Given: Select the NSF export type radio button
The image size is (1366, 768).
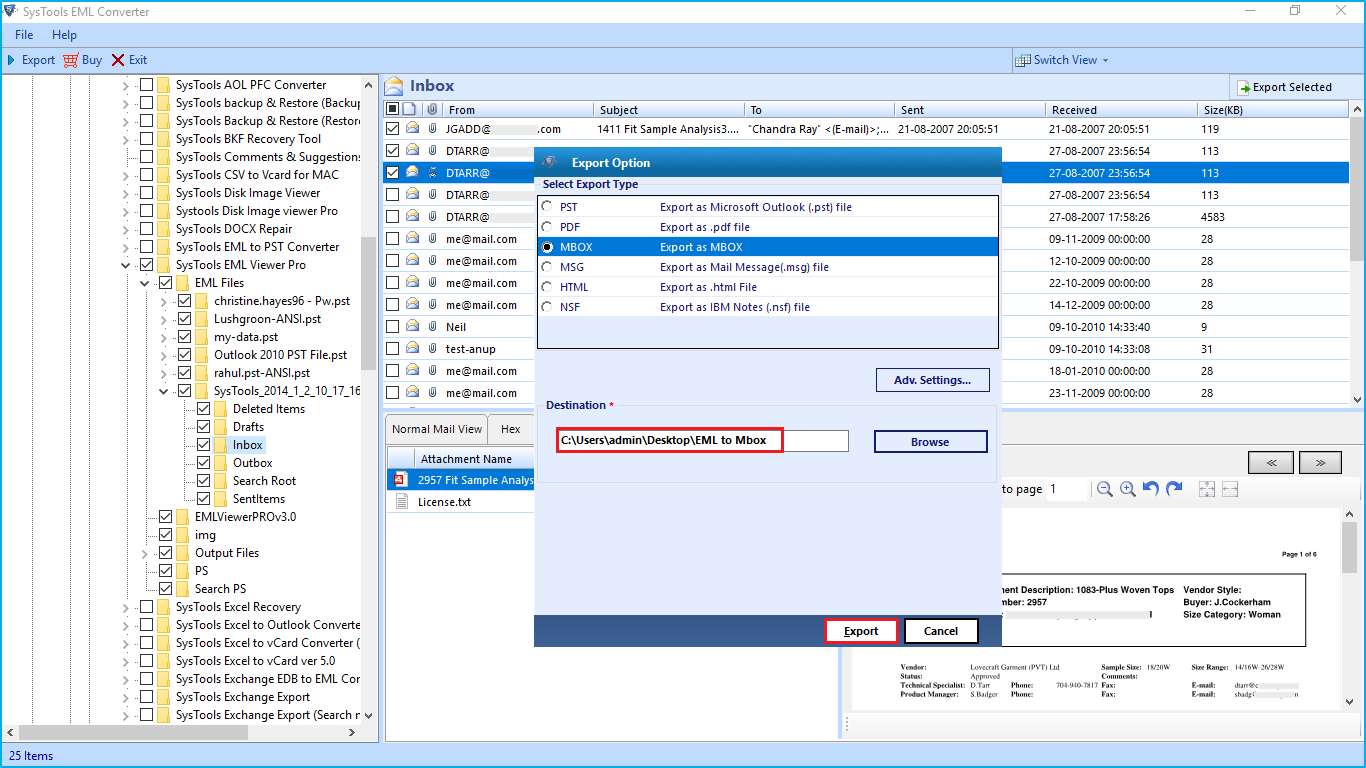Looking at the screenshot, I should pyautogui.click(x=546, y=306).
